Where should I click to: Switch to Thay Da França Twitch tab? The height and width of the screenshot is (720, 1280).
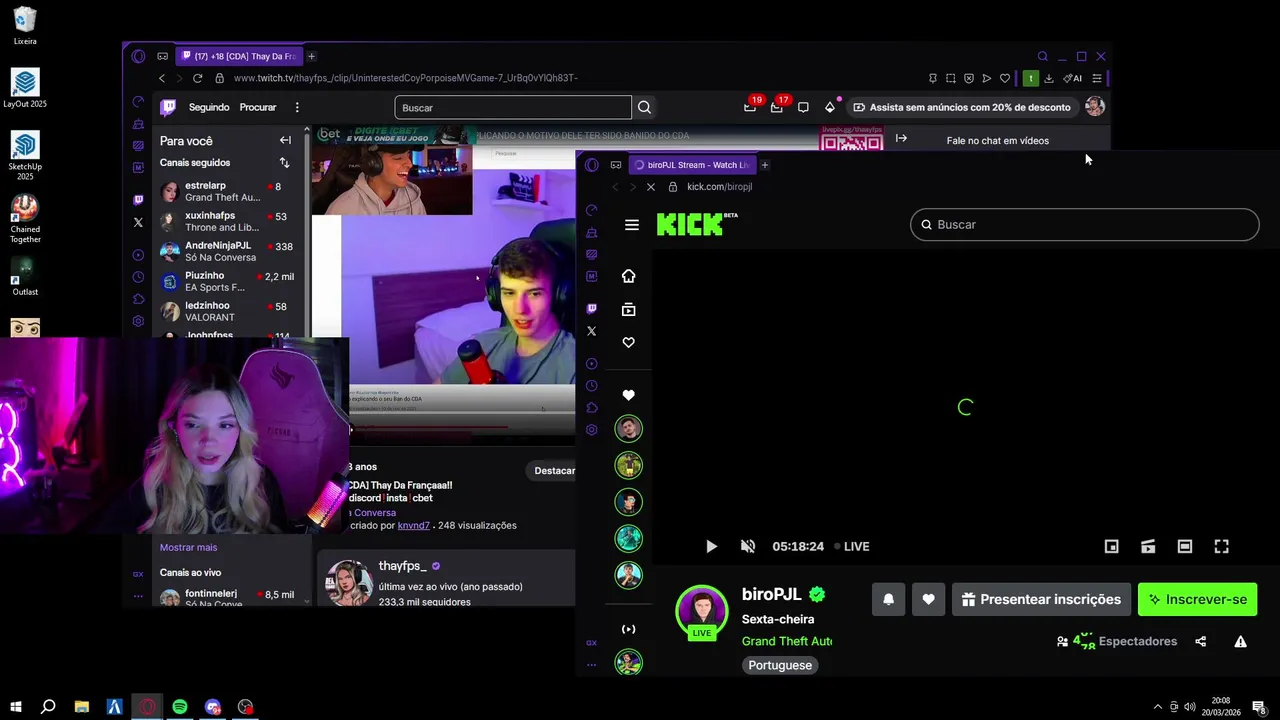click(239, 56)
